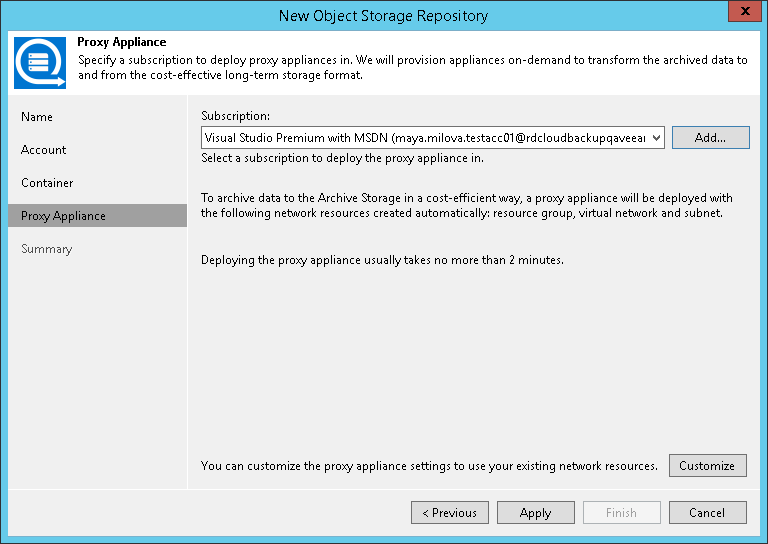768x544 pixels.
Task: Select the Proxy Appliance sidebar step
Action: point(63,216)
